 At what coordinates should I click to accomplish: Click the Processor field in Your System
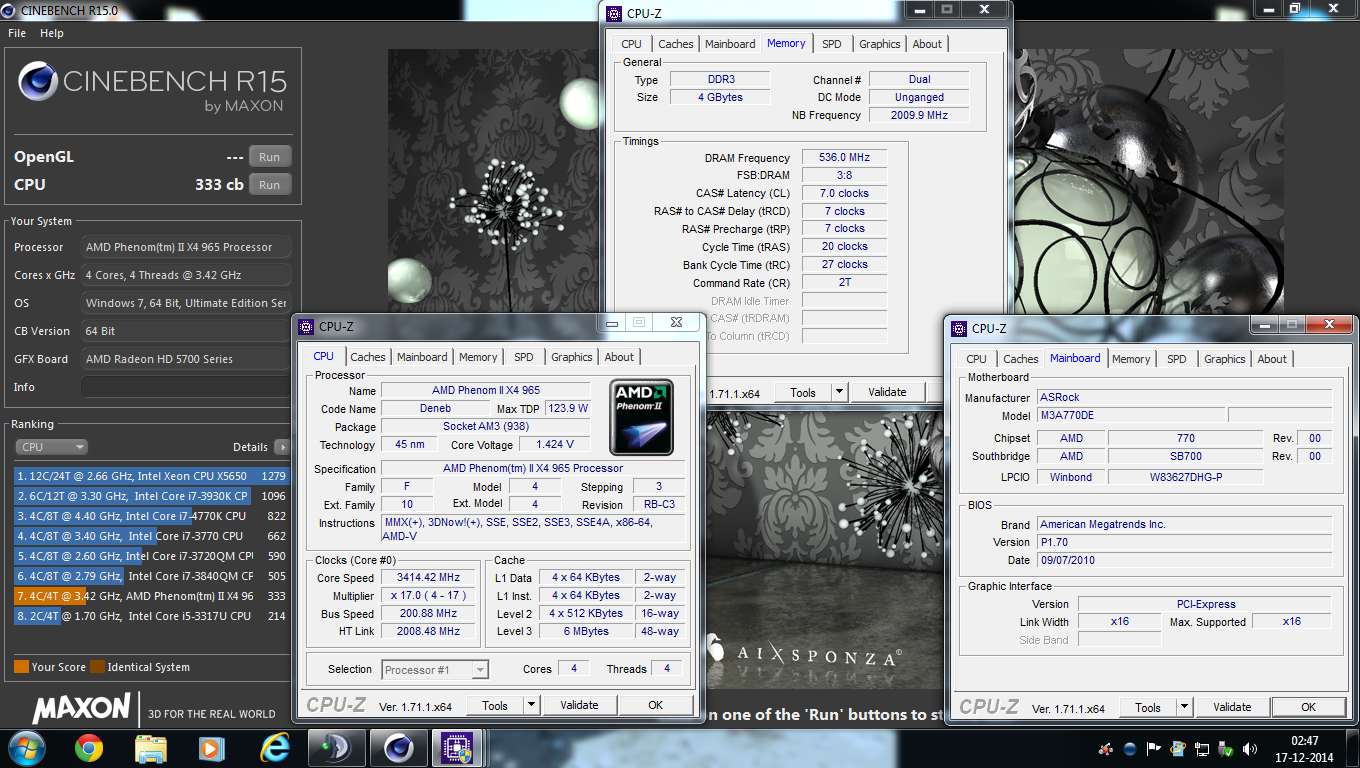point(186,247)
